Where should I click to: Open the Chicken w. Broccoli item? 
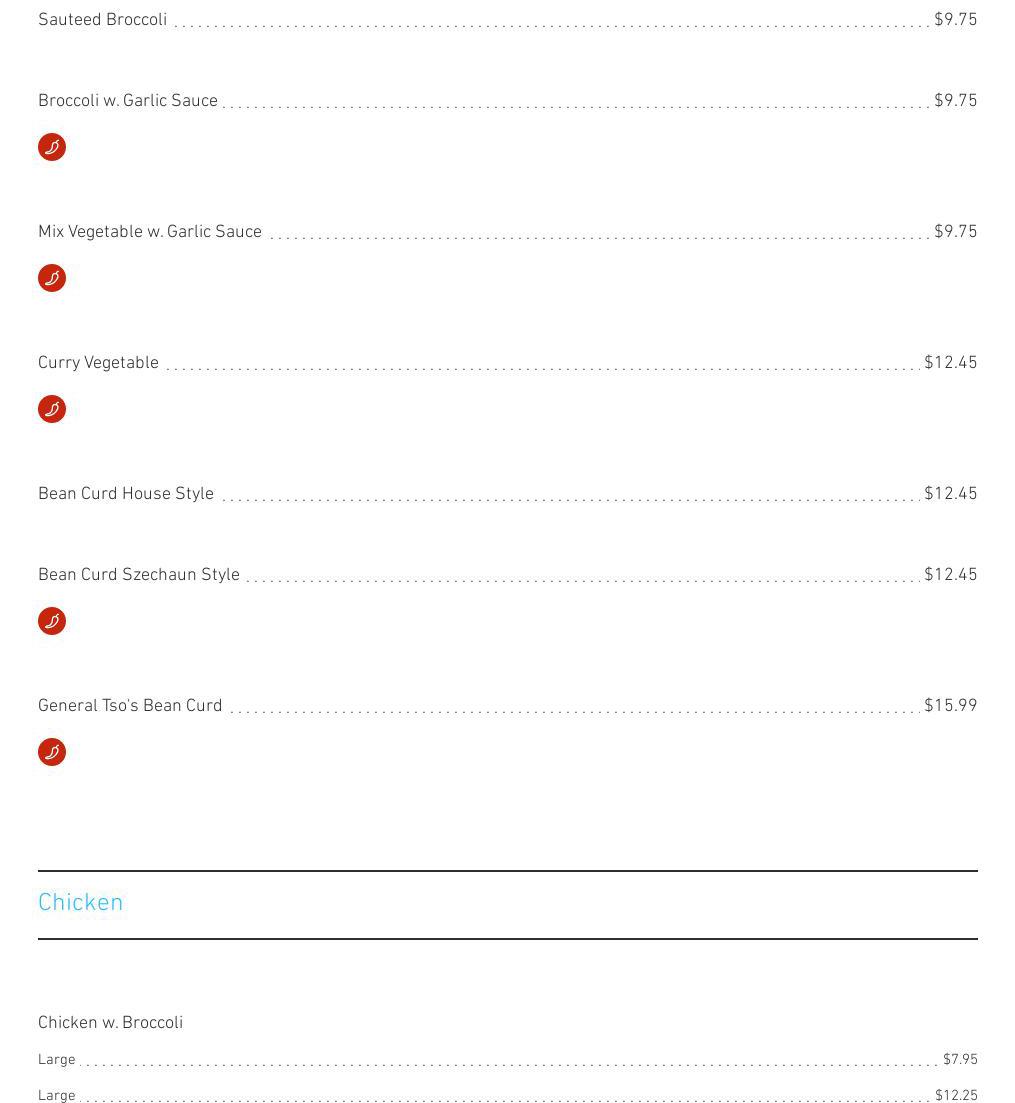pos(110,1023)
